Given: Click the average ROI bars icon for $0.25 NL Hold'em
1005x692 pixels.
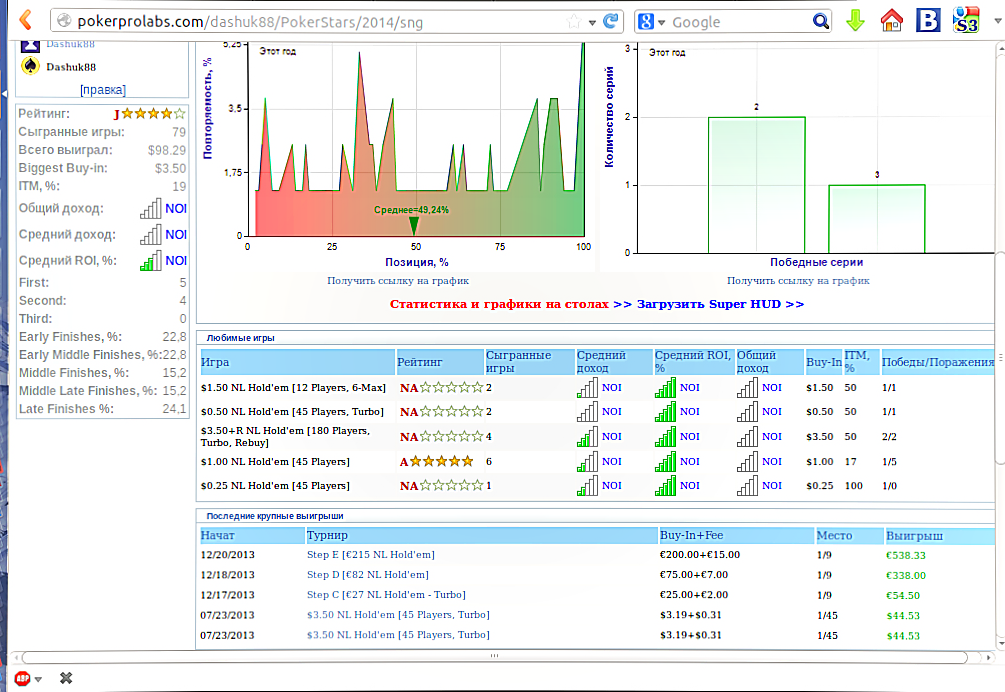Looking at the screenshot, I should (x=665, y=486).
